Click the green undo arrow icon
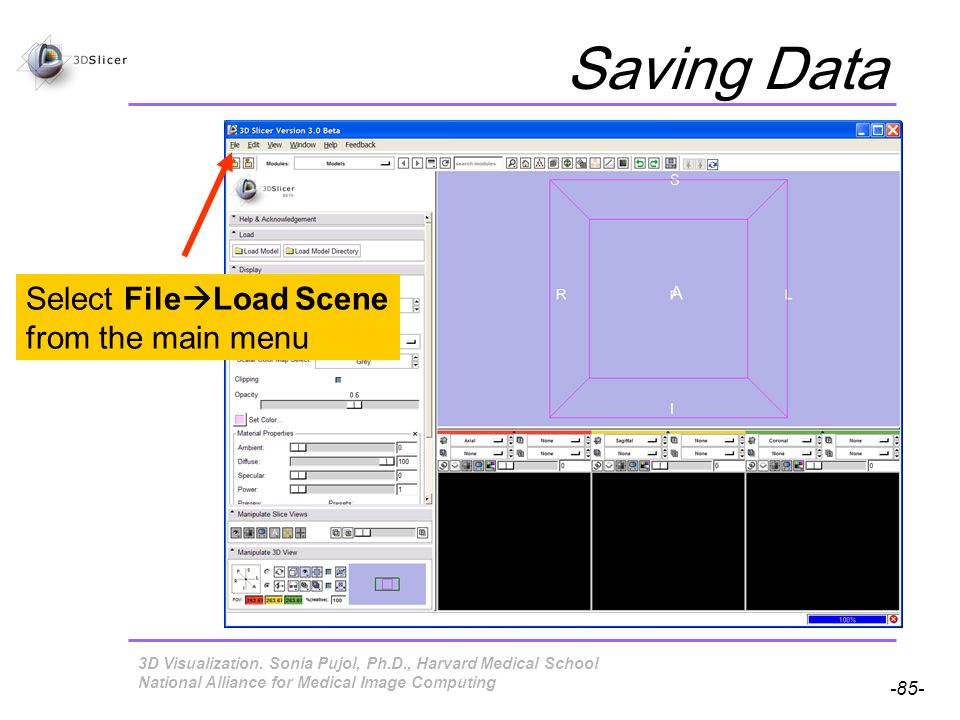960x720 pixels. pos(639,163)
